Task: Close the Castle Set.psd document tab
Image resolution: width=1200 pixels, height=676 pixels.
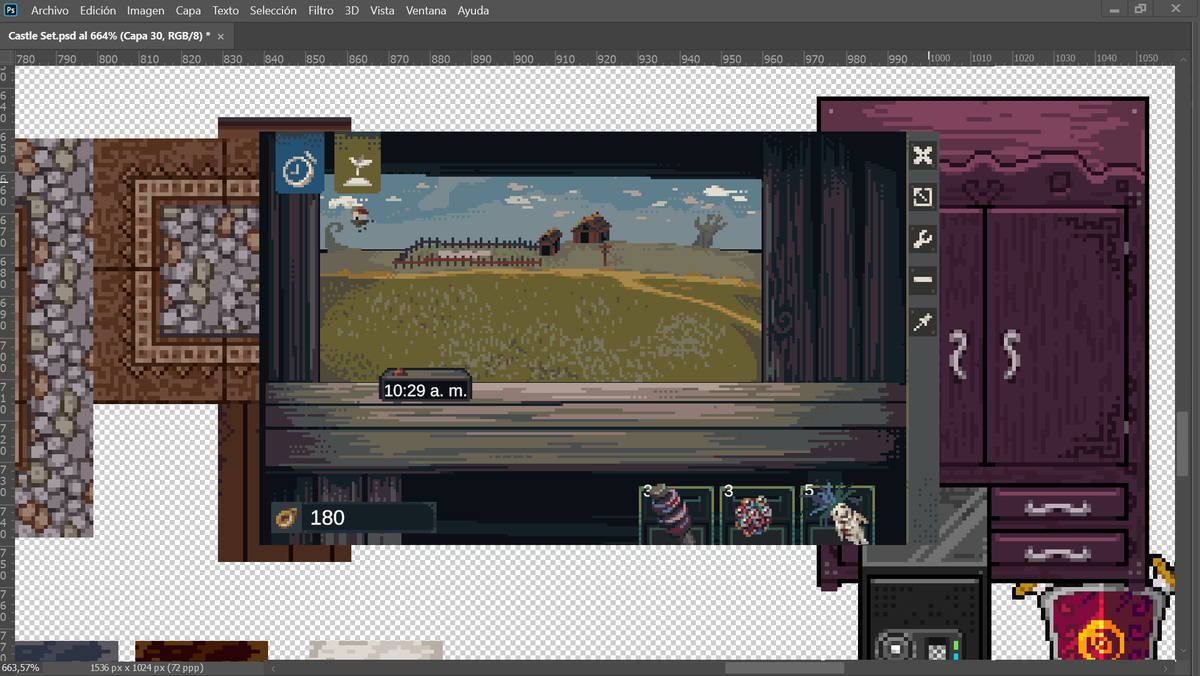Action: click(x=221, y=36)
